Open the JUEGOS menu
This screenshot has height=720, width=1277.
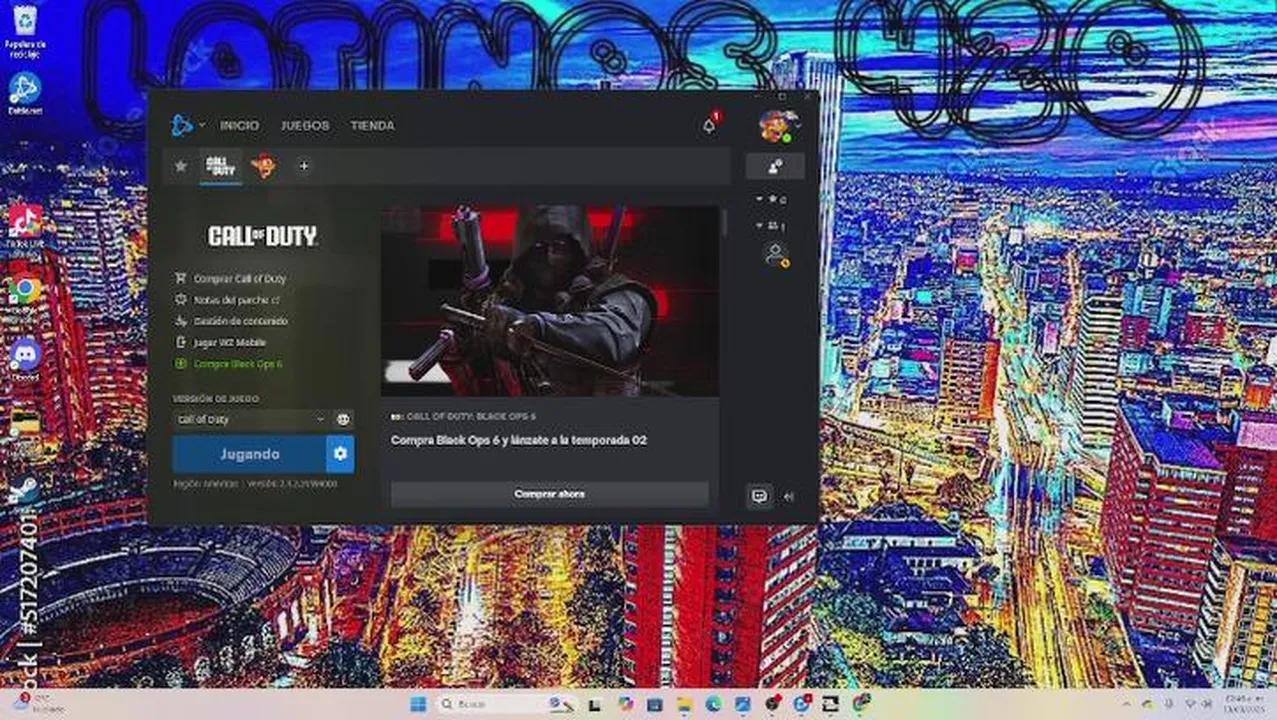(305, 126)
